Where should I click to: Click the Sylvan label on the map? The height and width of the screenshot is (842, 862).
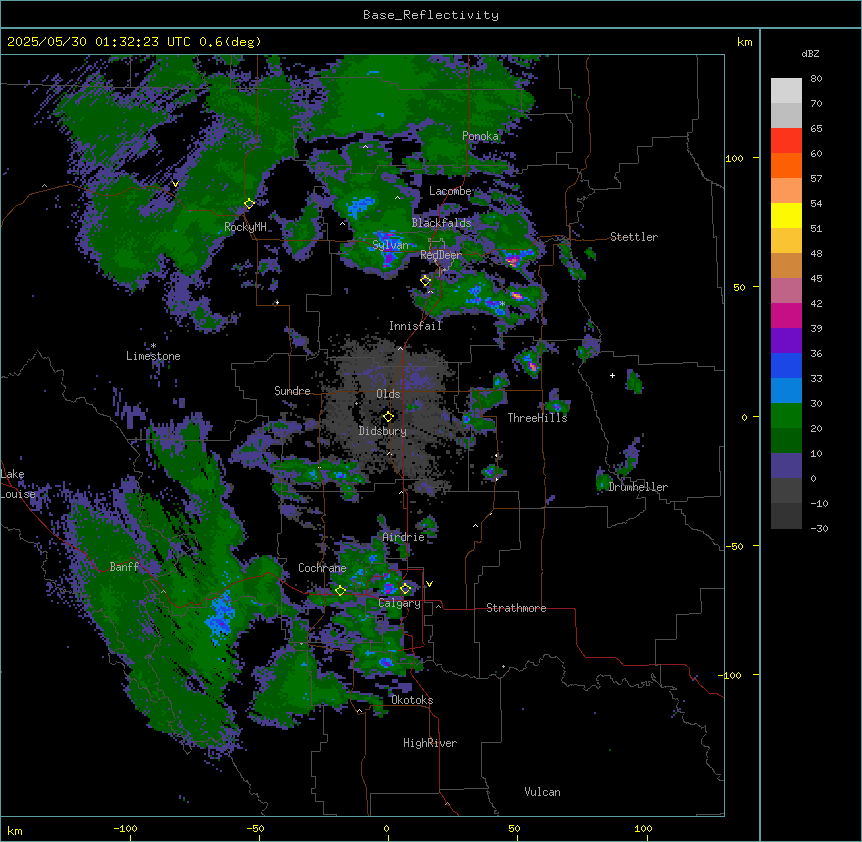point(391,245)
